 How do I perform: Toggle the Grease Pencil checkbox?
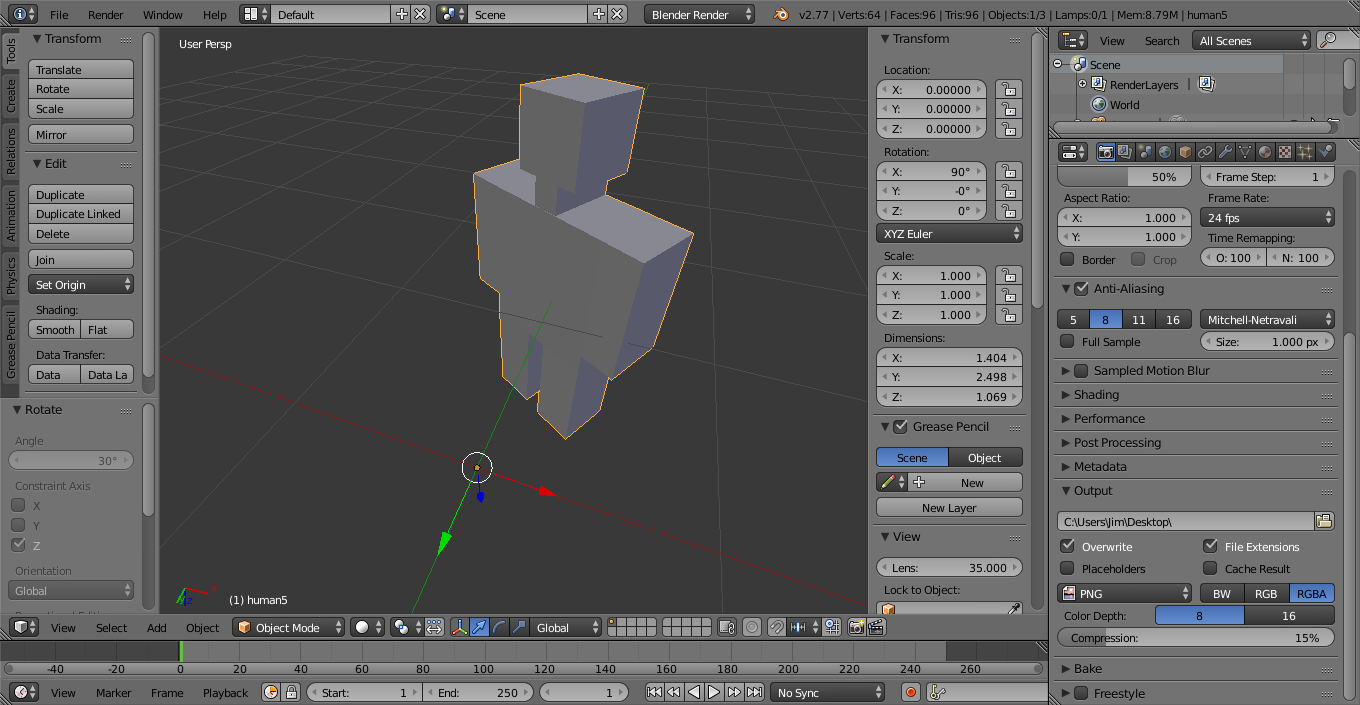click(900, 426)
